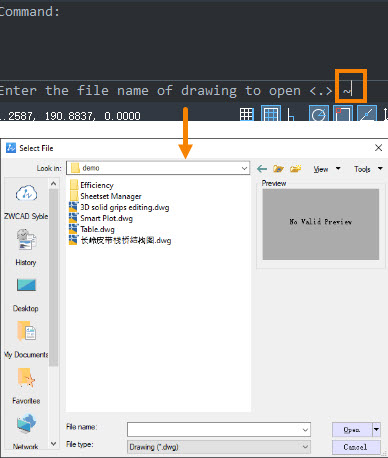Viewport: 388px width, 458px height.
Task: Open the Open button's arrow dropdown
Action: [x=376, y=430]
